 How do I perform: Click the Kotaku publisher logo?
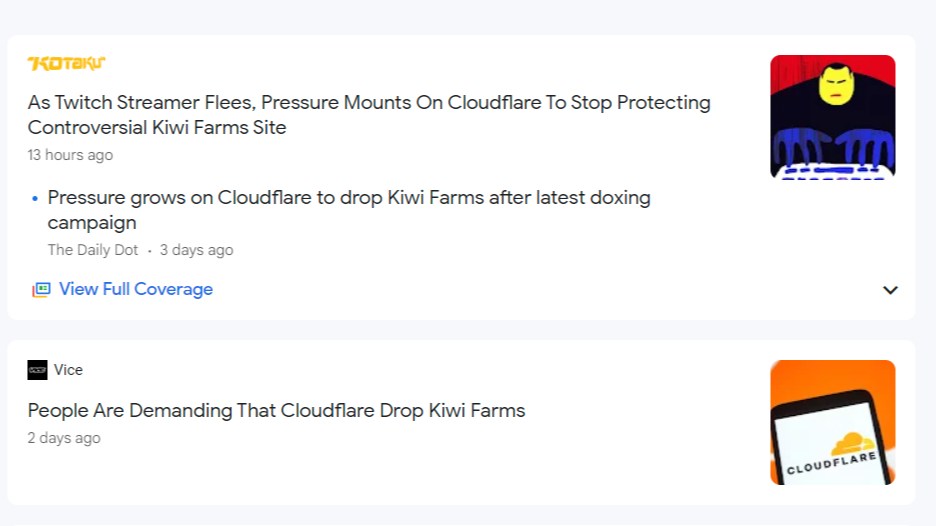66,63
